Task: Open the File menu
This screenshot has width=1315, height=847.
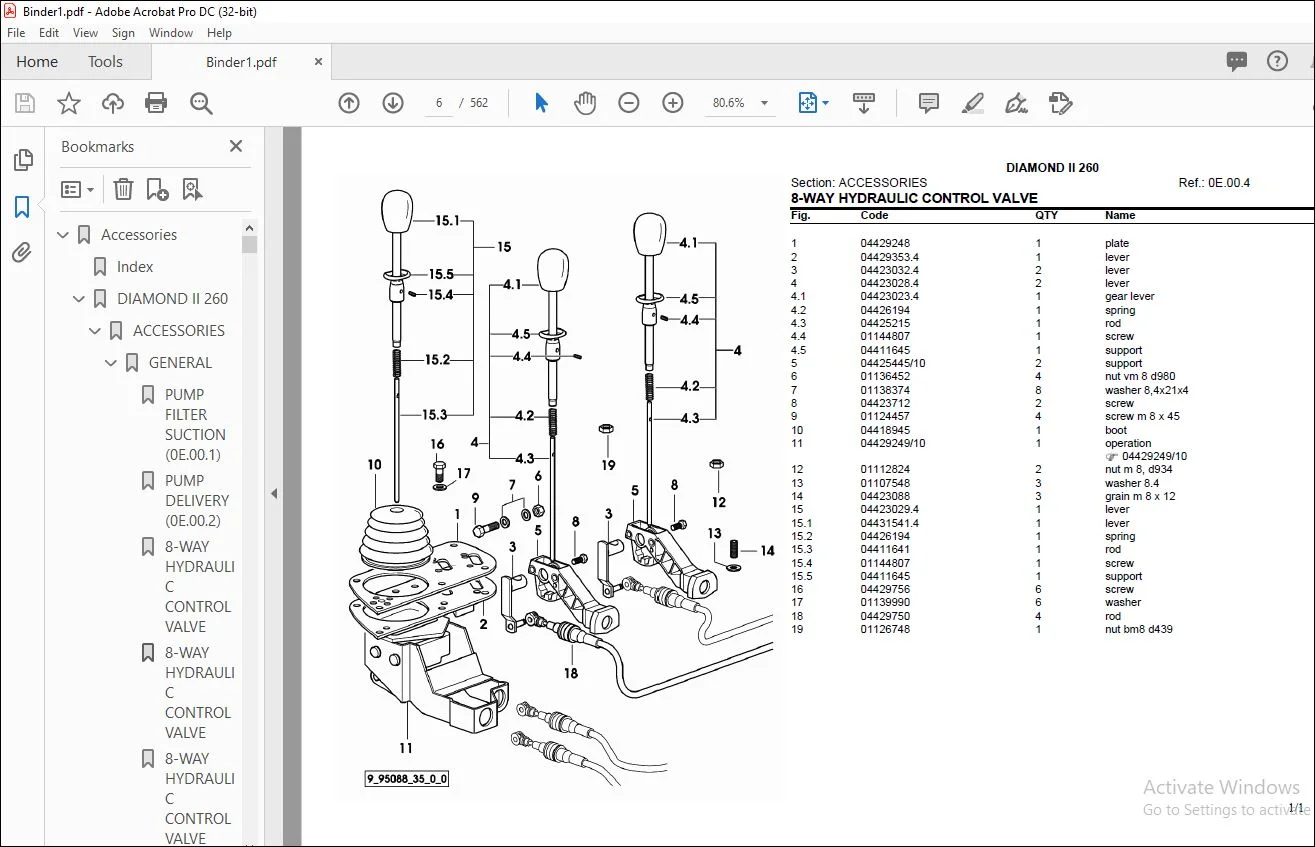Action: pyautogui.click(x=16, y=33)
